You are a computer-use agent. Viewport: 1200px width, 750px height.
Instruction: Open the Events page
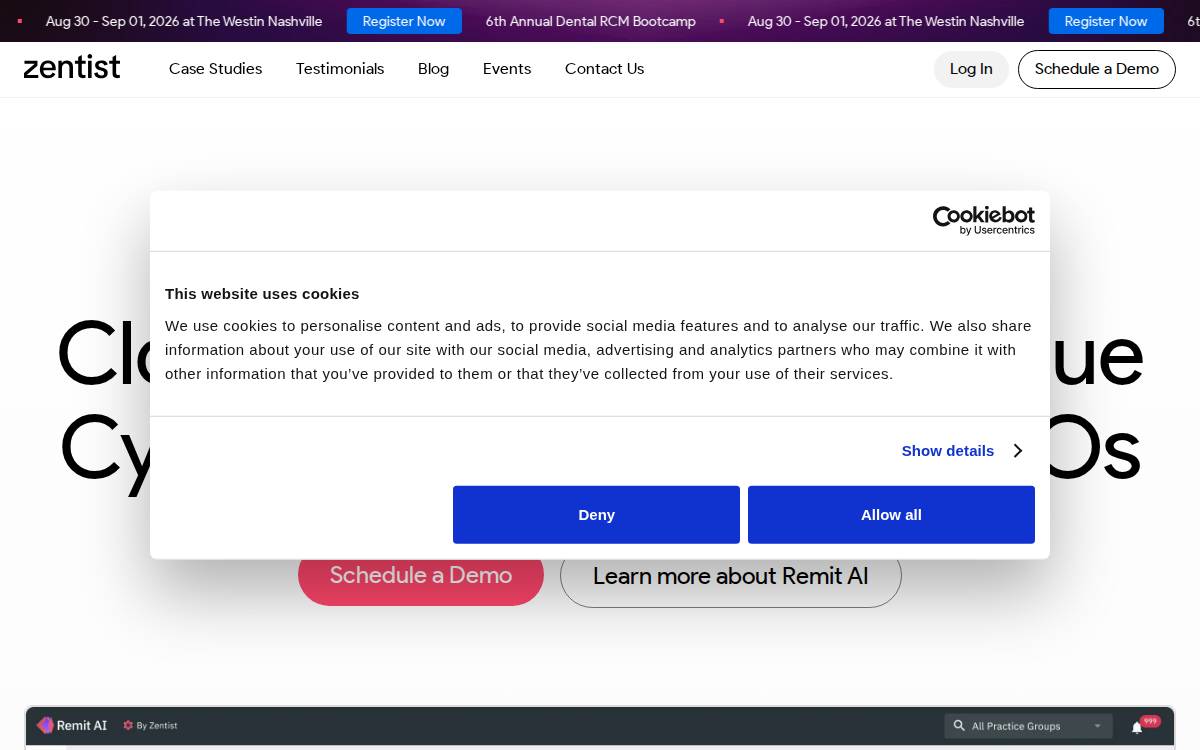[507, 69]
